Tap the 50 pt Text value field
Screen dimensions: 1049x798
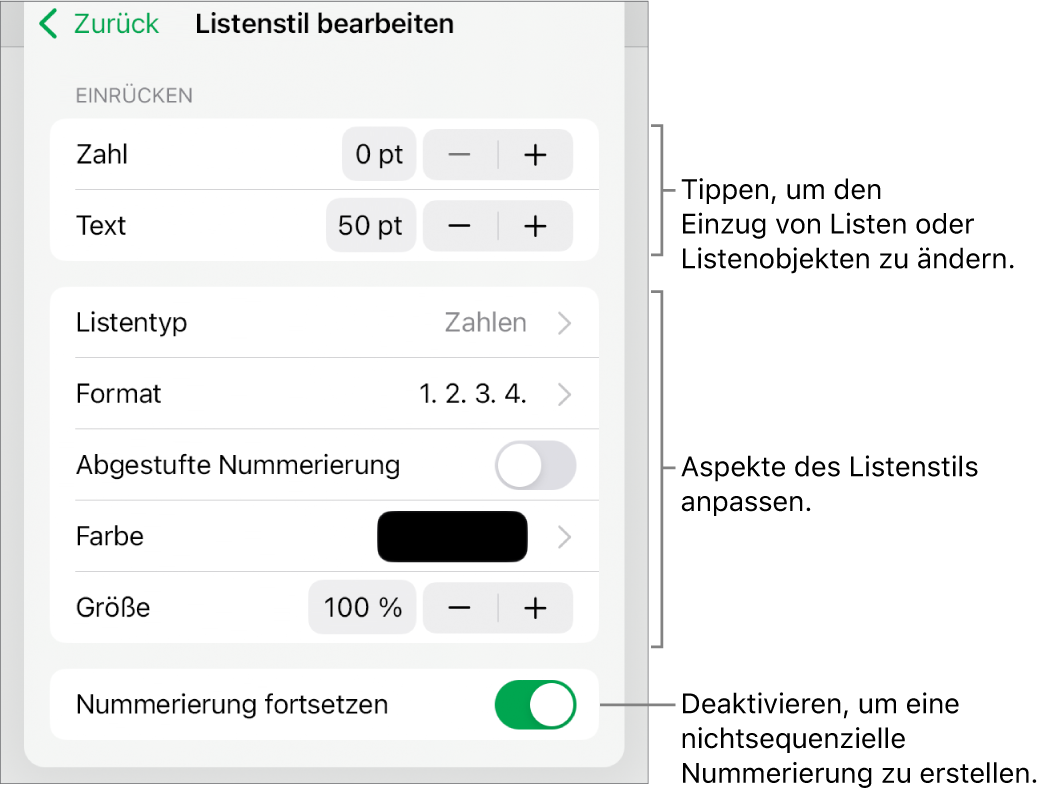[371, 226]
